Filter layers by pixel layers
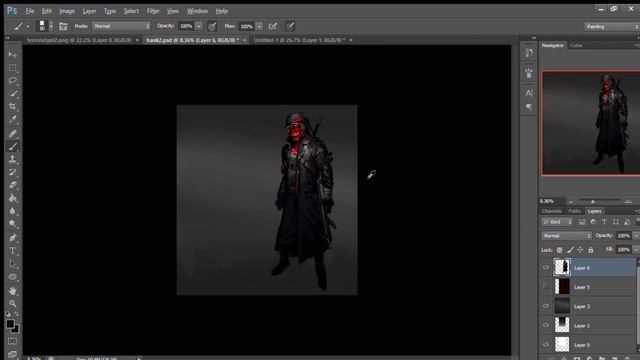 582,222
